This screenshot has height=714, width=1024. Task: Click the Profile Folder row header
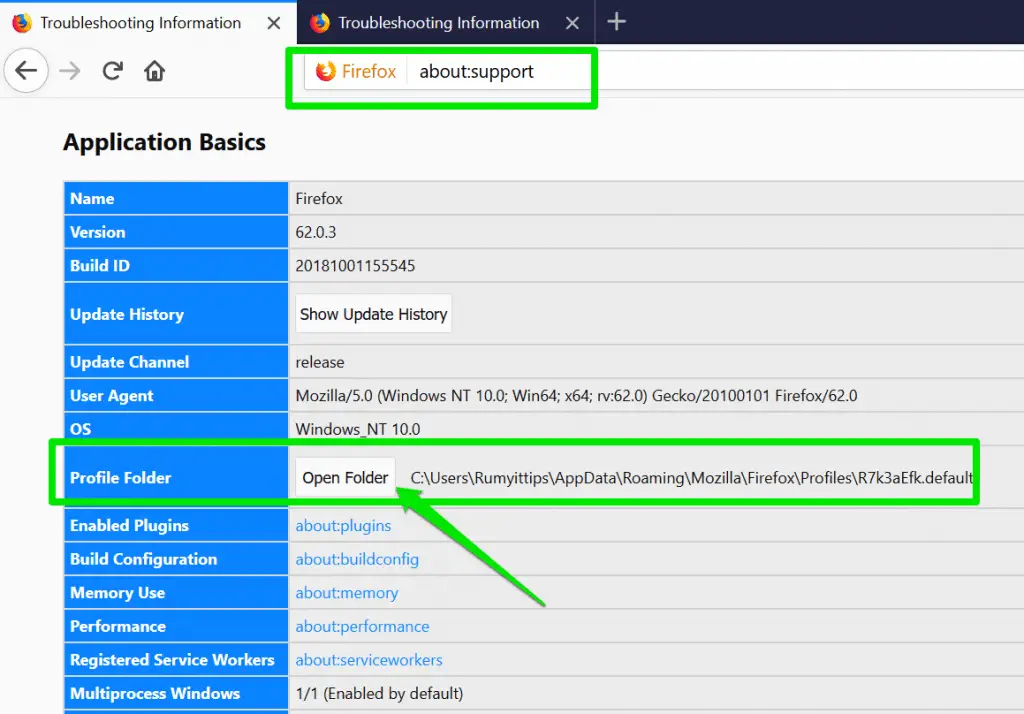pyautogui.click(x=176, y=478)
